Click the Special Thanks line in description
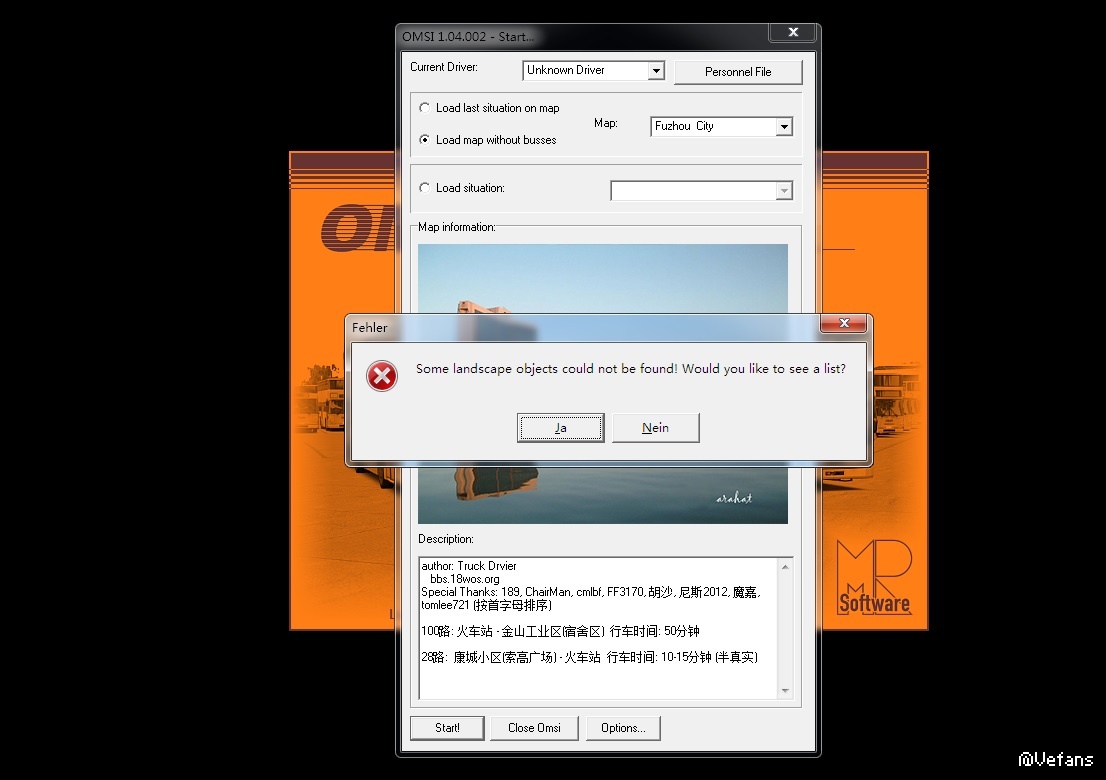The height and width of the screenshot is (780, 1106). [x=591, y=592]
